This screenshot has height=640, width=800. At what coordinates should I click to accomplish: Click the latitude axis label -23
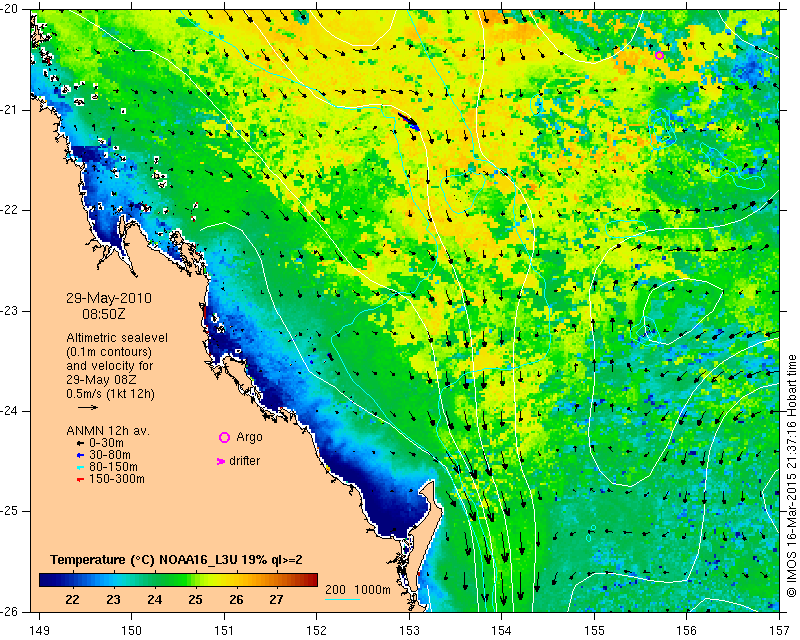[x=9, y=311]
